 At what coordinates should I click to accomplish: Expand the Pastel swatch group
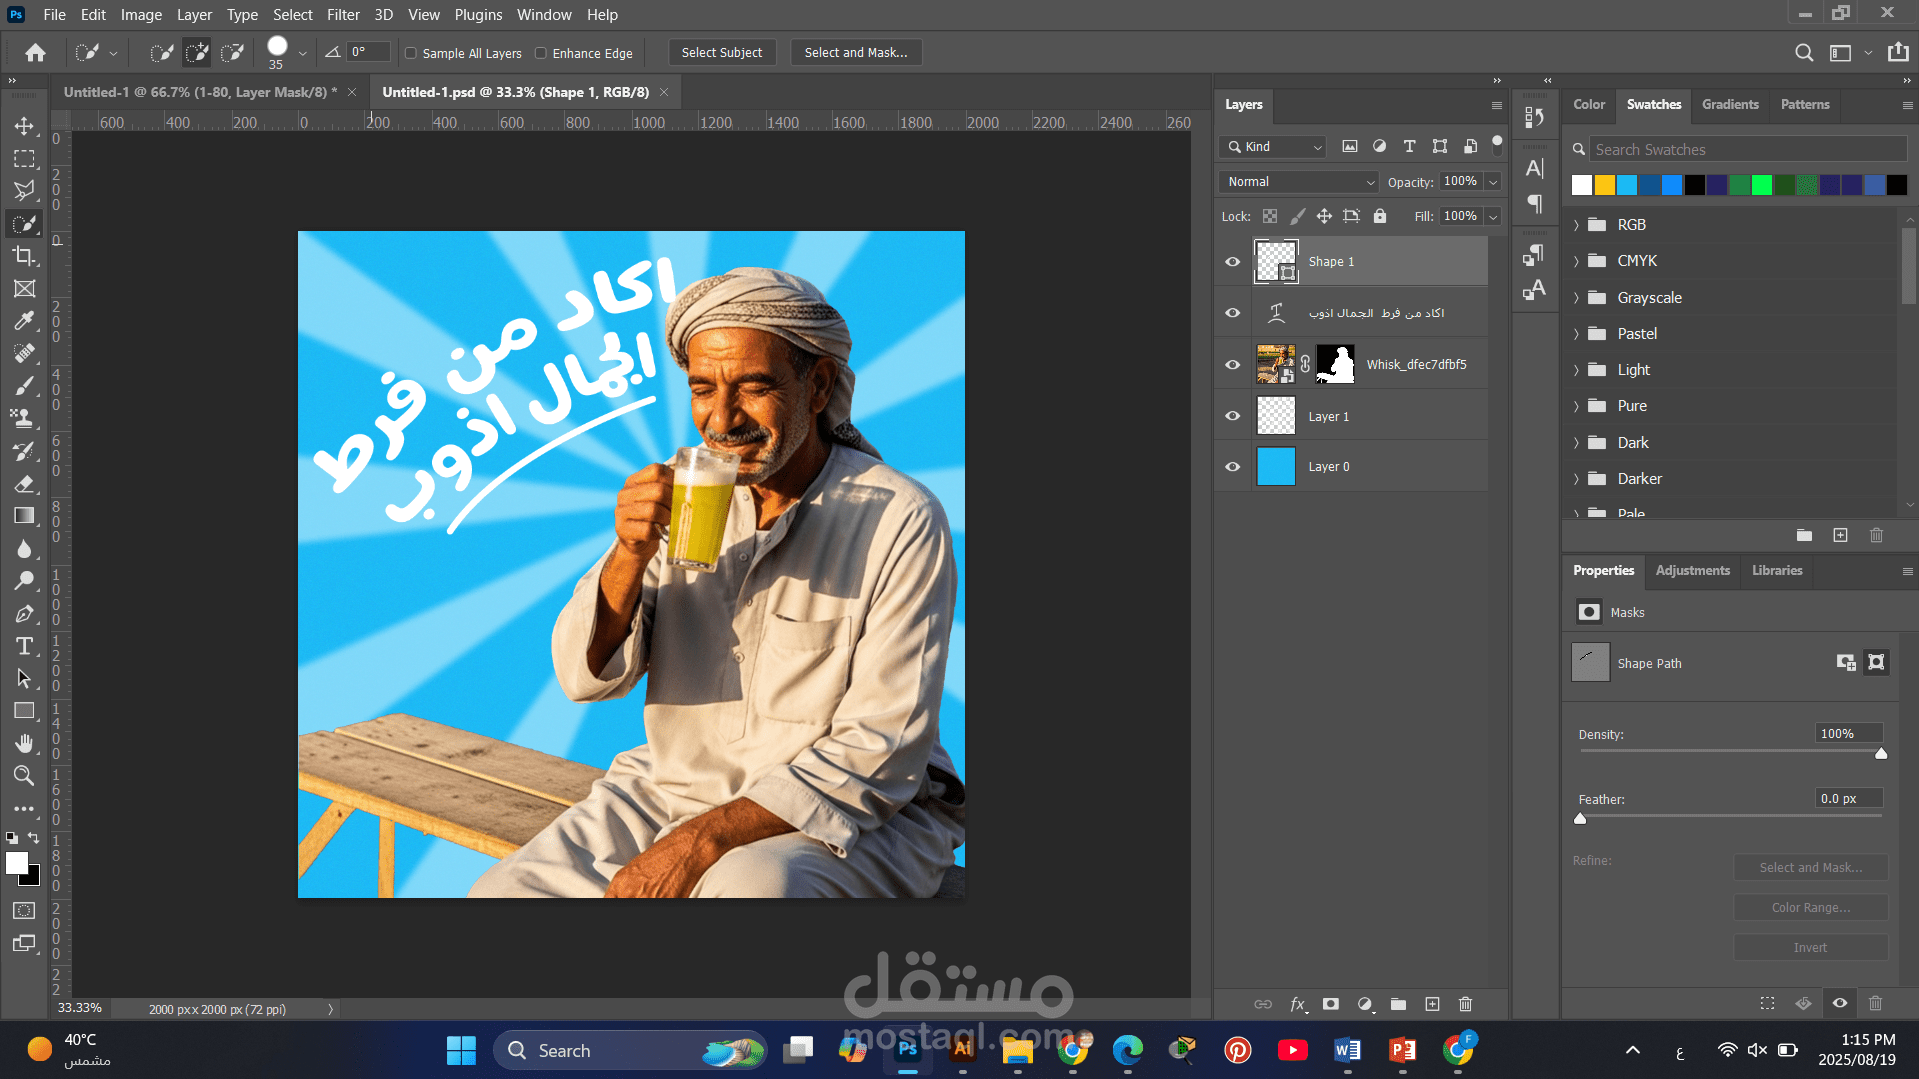click(x=1576, y=334)
